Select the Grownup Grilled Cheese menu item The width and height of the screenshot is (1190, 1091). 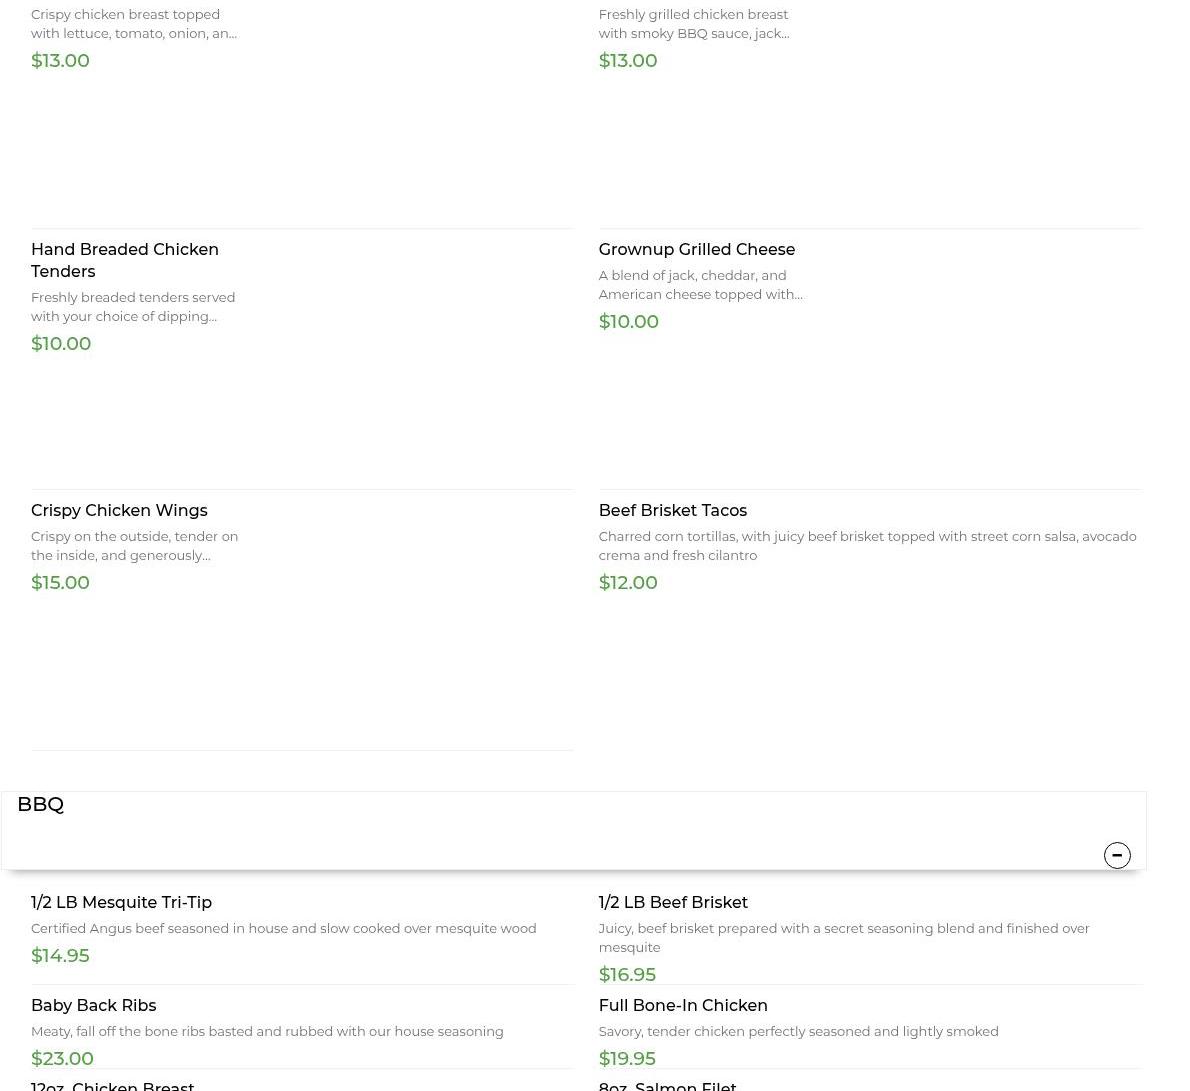point(696,249)
